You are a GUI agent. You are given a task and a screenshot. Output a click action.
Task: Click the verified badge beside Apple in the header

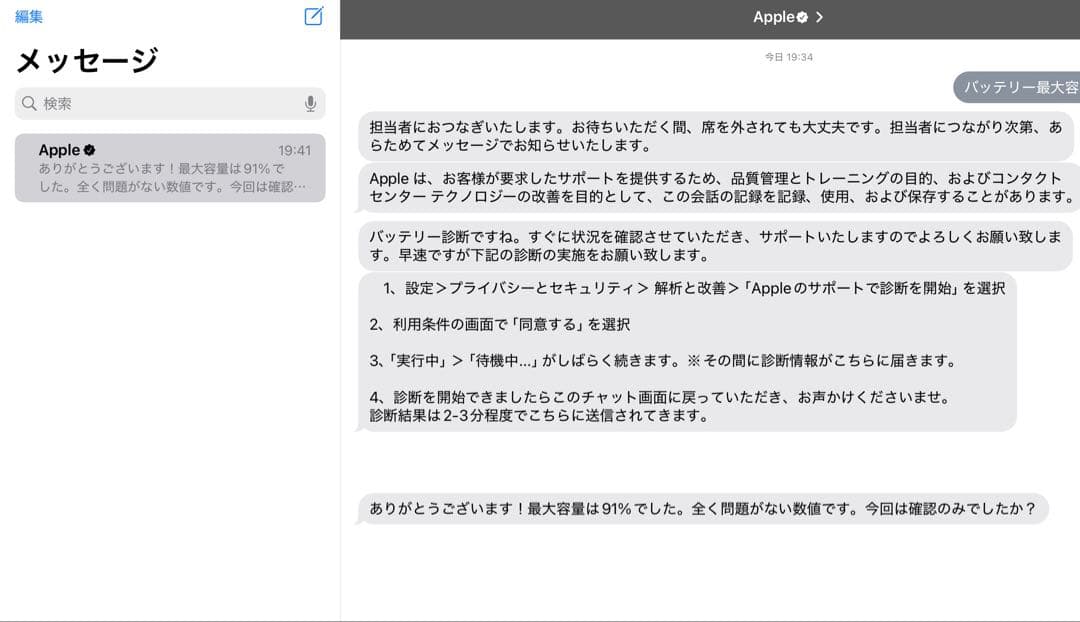[803, 16]
